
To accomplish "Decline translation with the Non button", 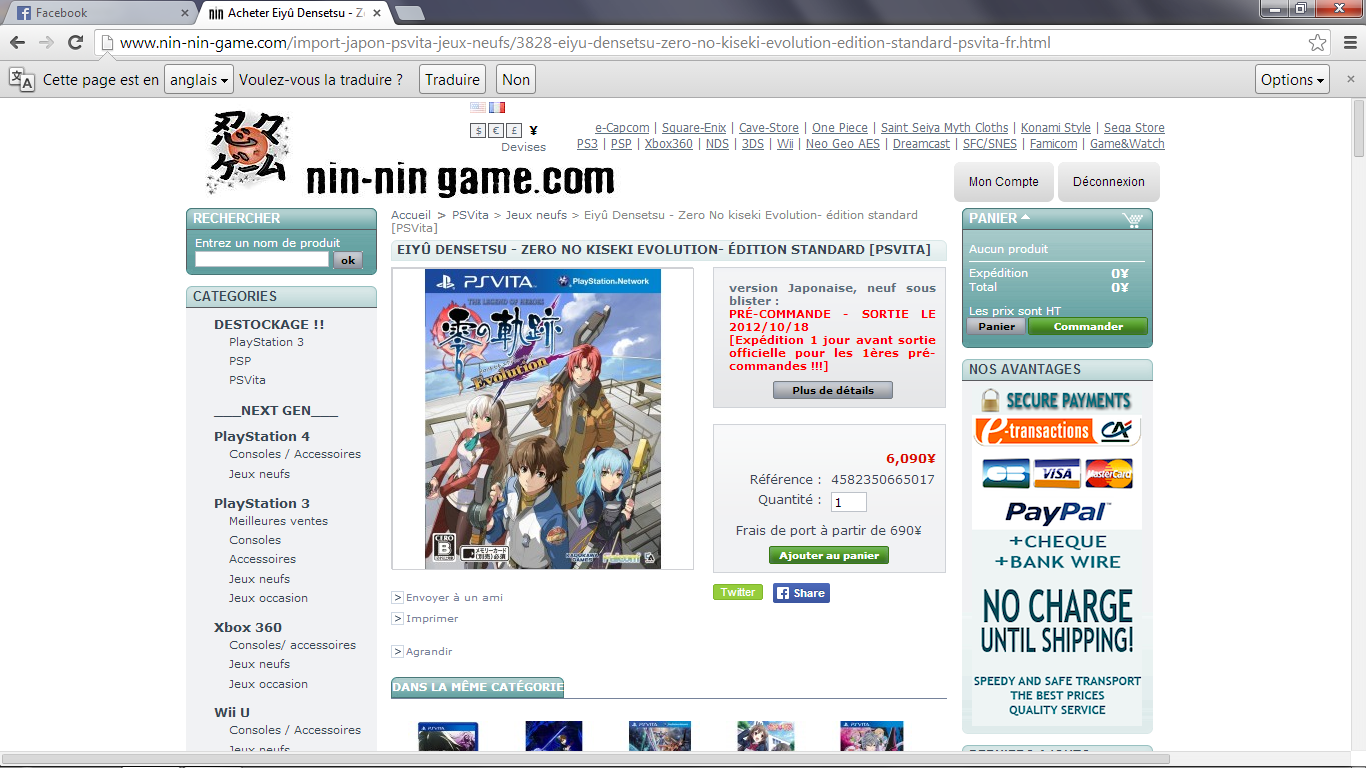I will pos(516,80).
